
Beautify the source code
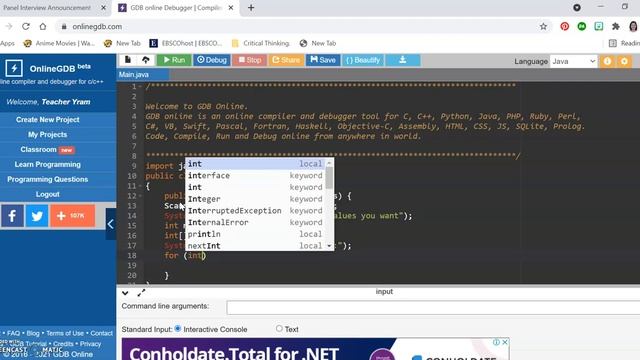(363, 60)
